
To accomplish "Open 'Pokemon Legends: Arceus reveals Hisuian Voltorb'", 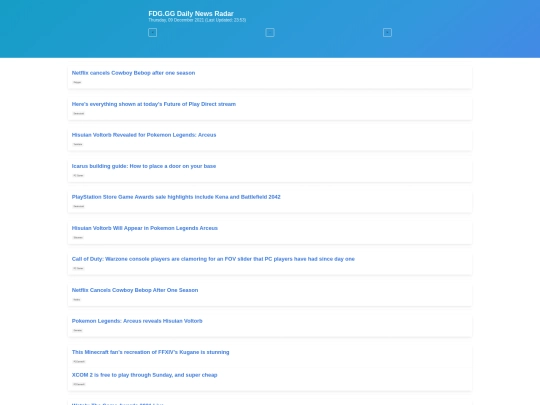I will coord(137,321).
